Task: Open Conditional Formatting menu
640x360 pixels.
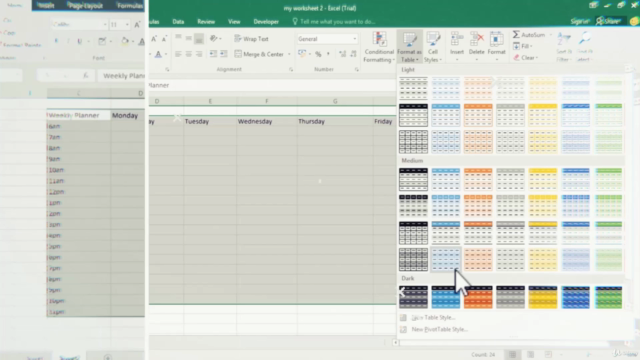Action: pos(379,46)
